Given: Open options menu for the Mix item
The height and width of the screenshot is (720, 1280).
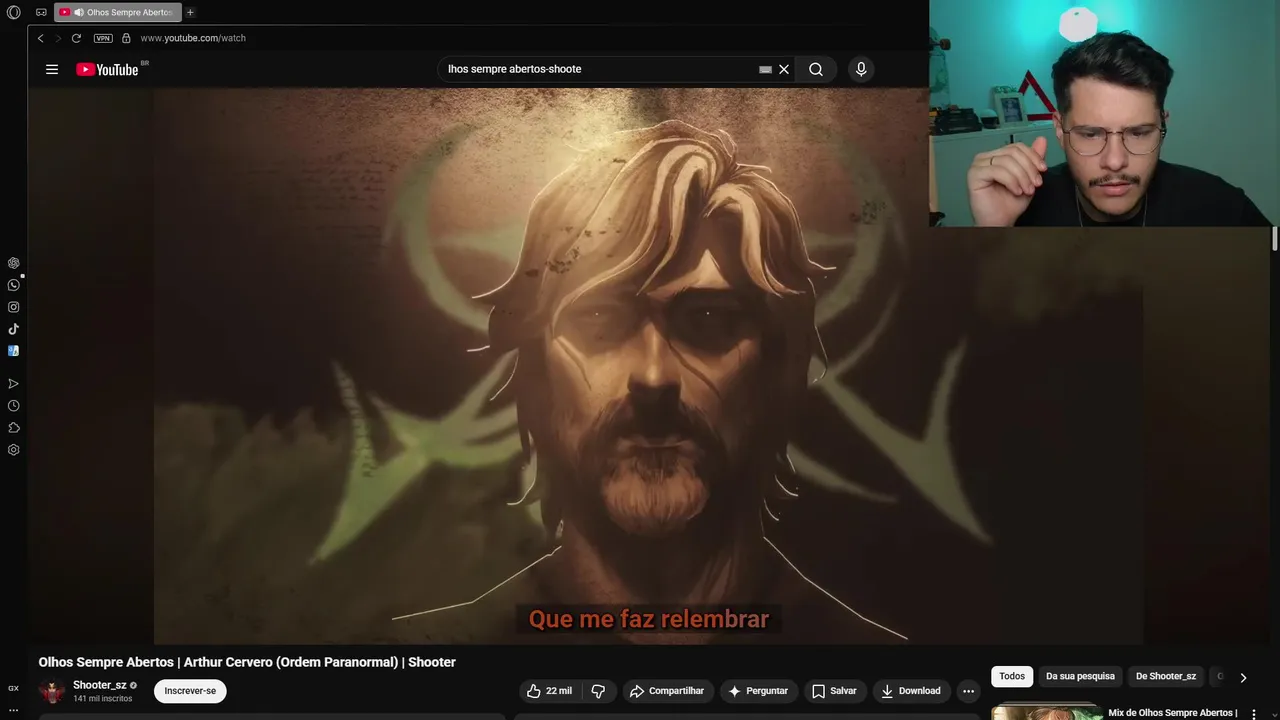Looking at the screenshot, I should (x=1254, y=714).
